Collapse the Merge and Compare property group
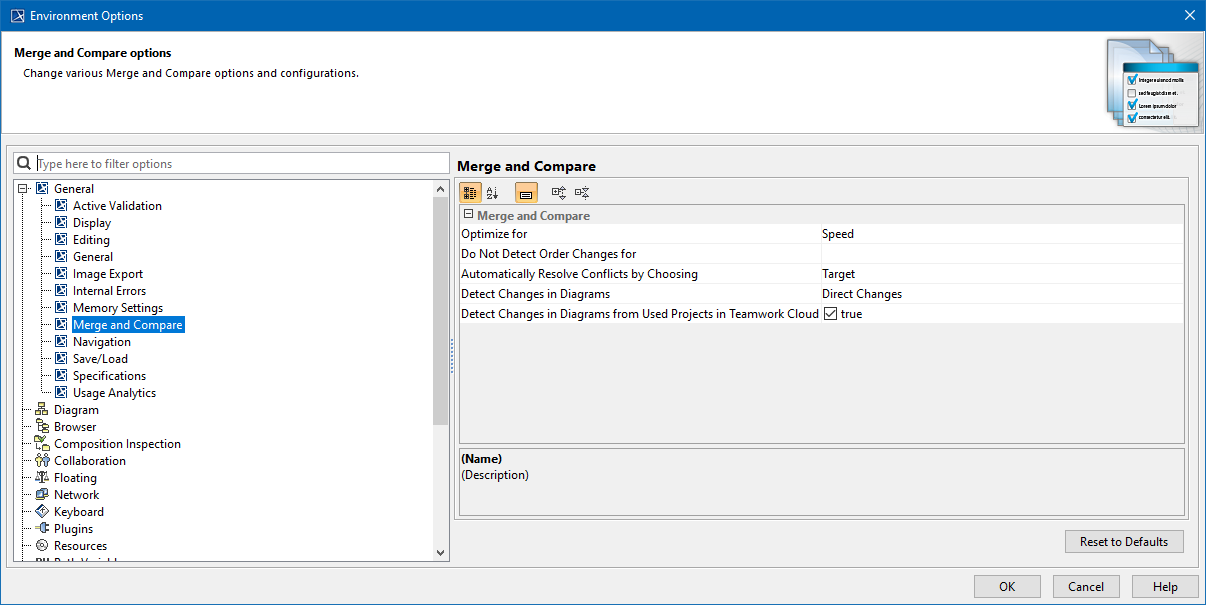The image size is (1206, 605). click(468, 215)
